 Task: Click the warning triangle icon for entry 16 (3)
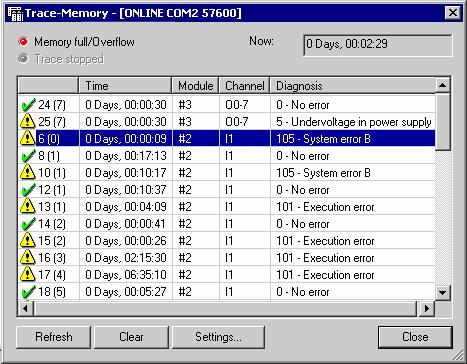(28, 257)
